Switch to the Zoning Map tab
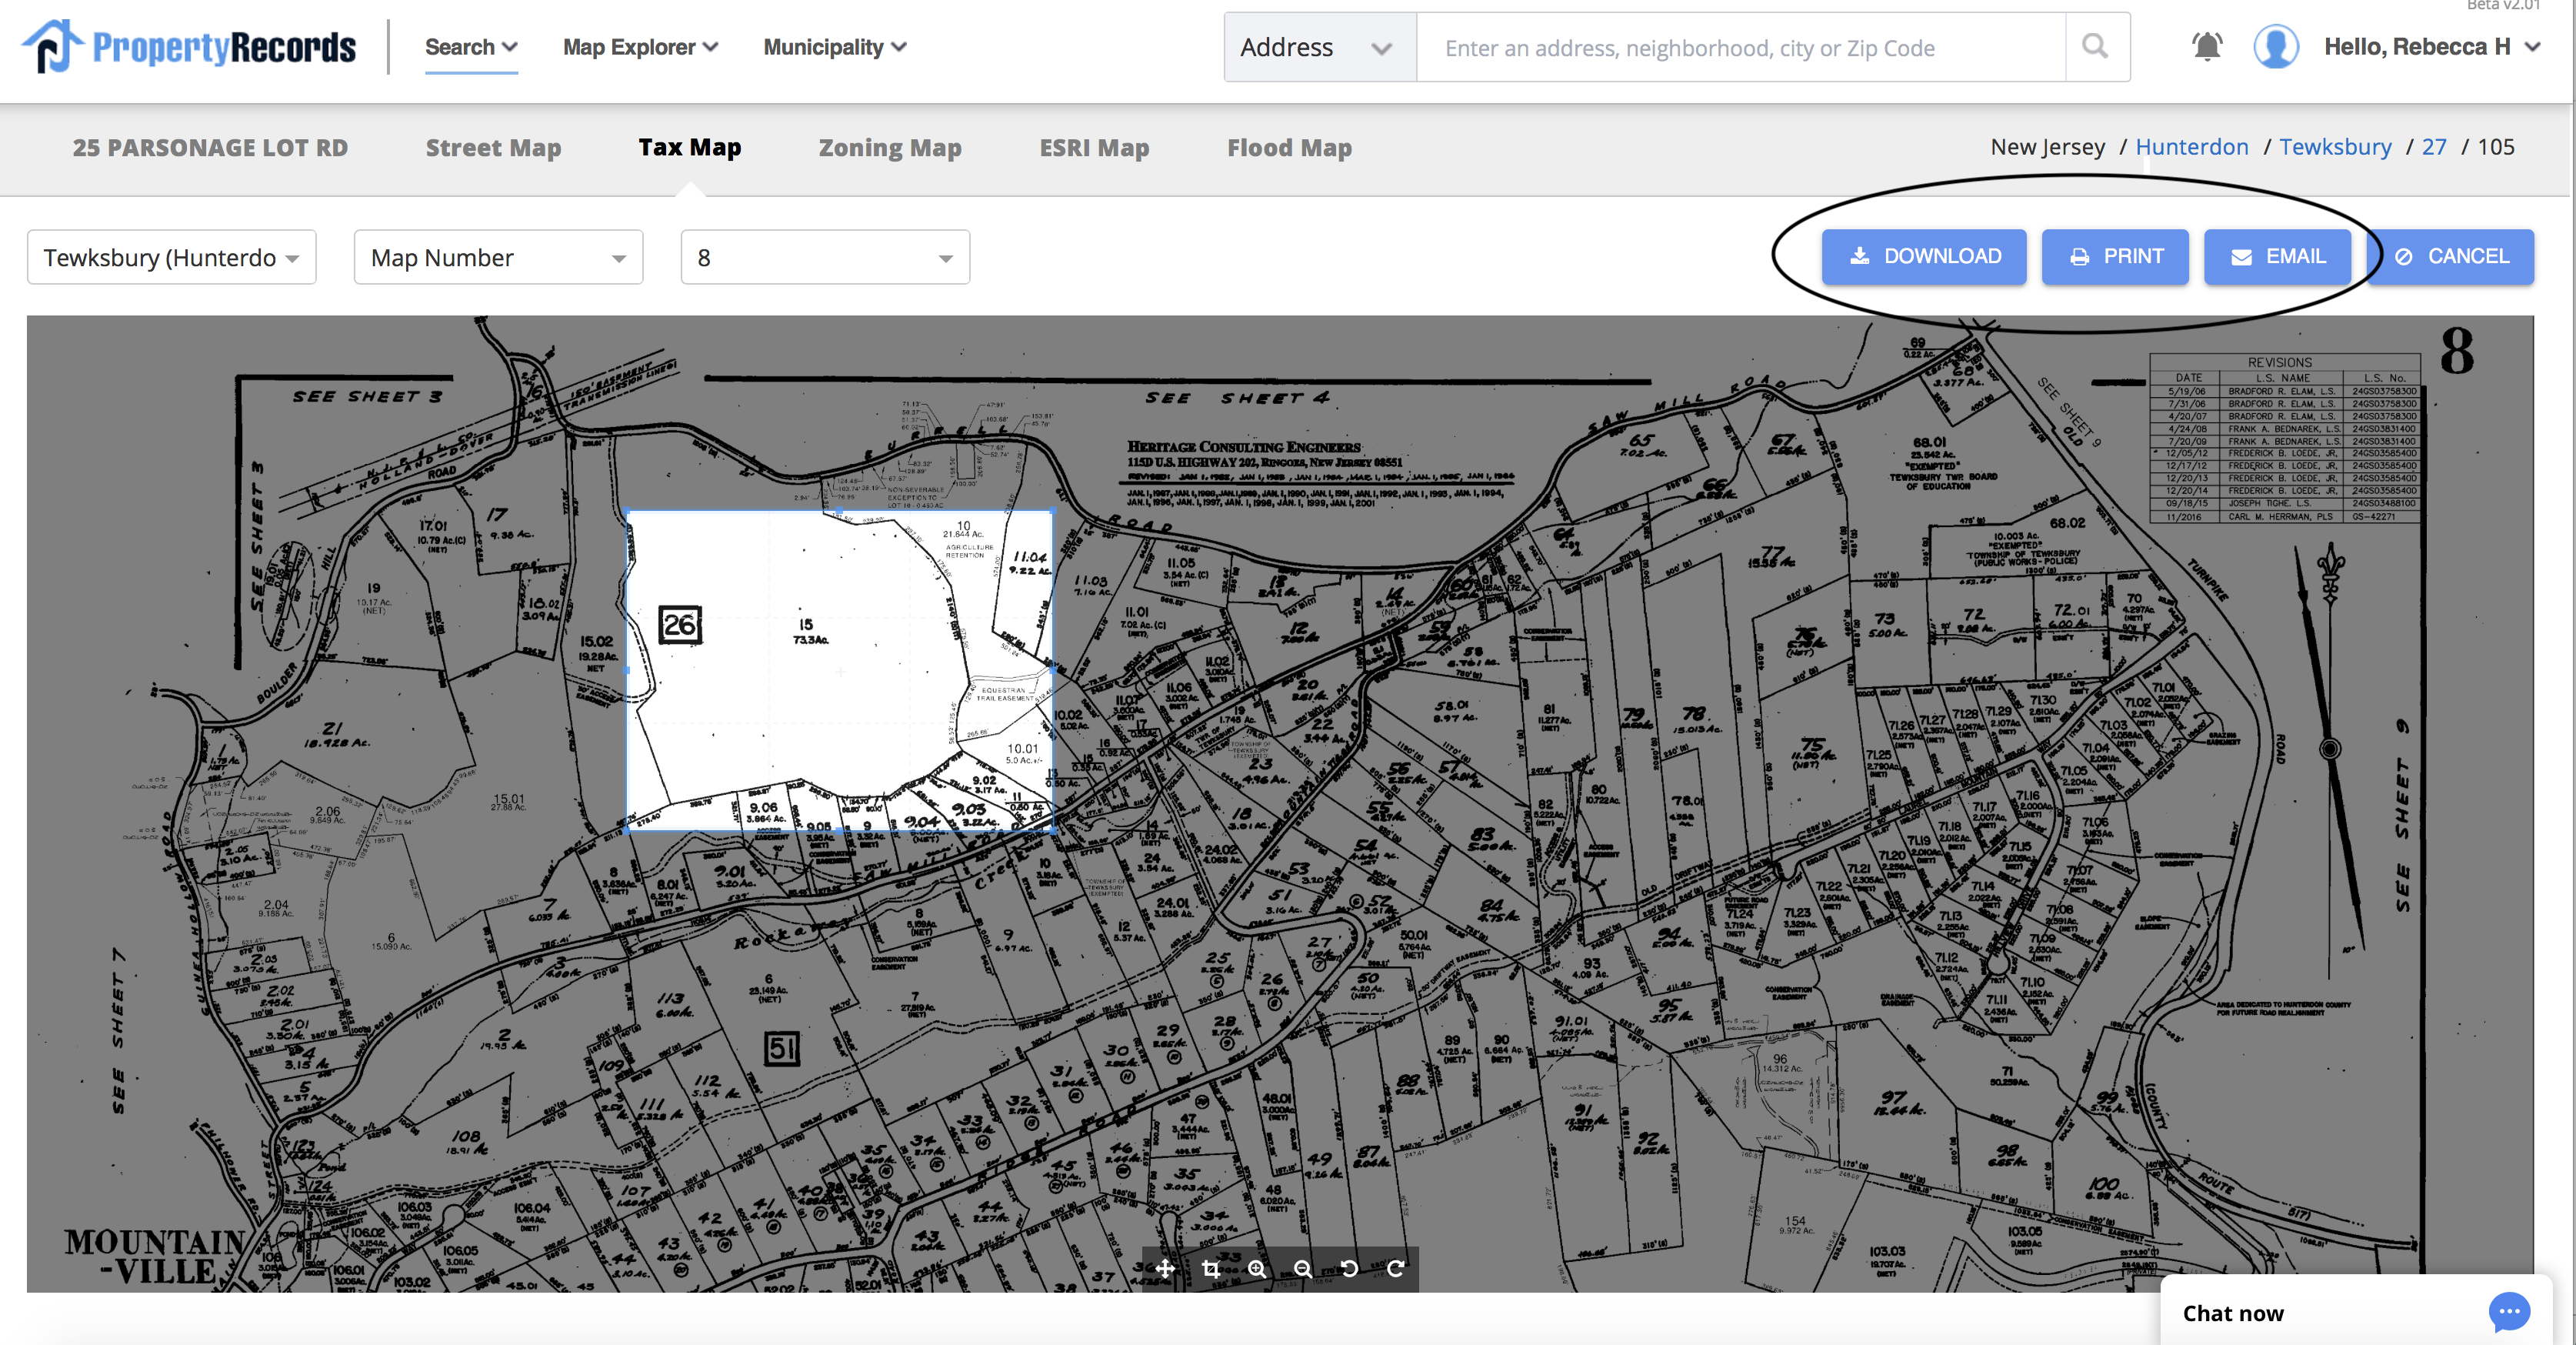 coord(890,147)
